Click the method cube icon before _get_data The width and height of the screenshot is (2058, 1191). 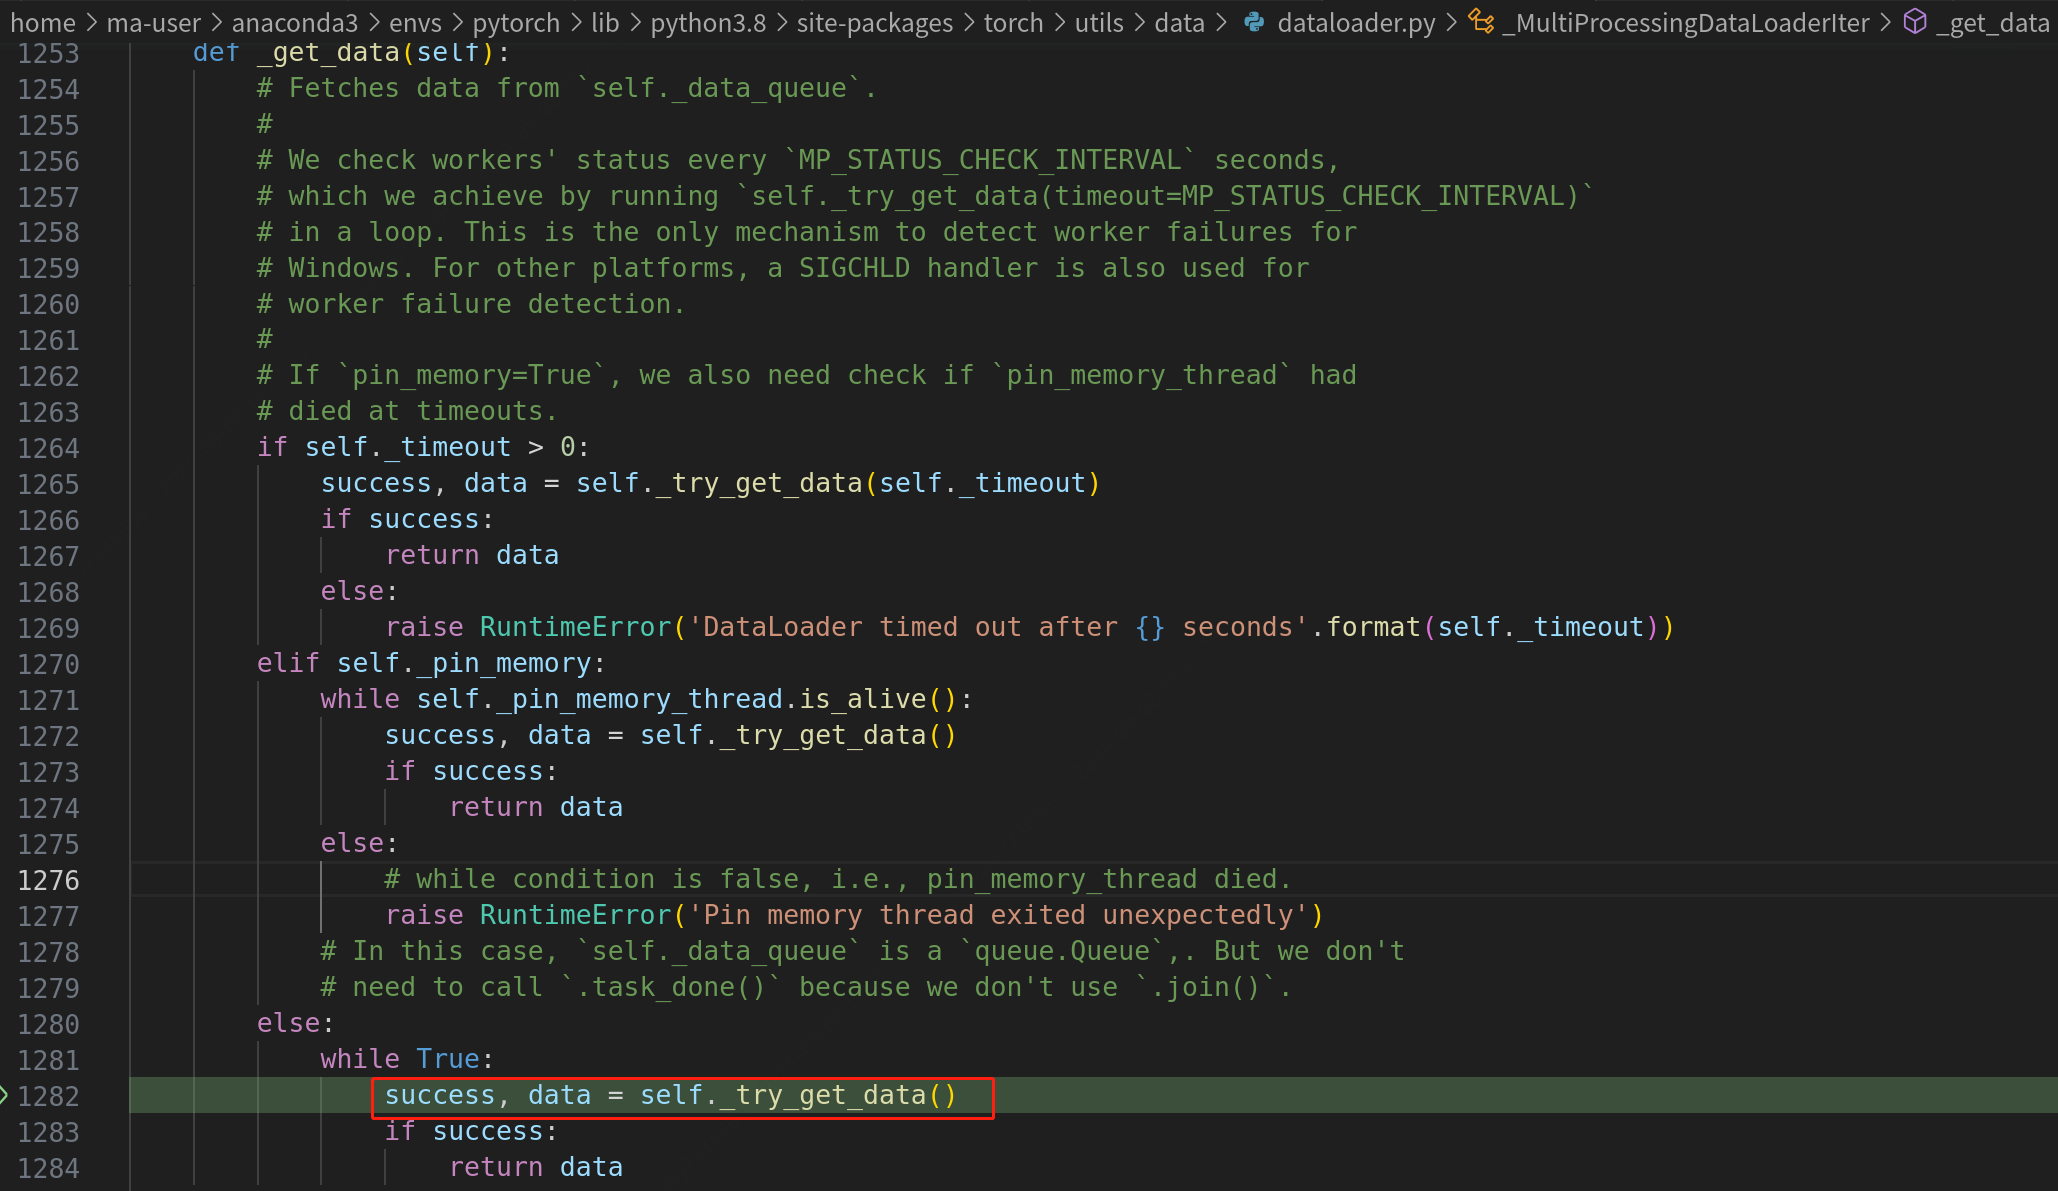(x=1914, y=22)
